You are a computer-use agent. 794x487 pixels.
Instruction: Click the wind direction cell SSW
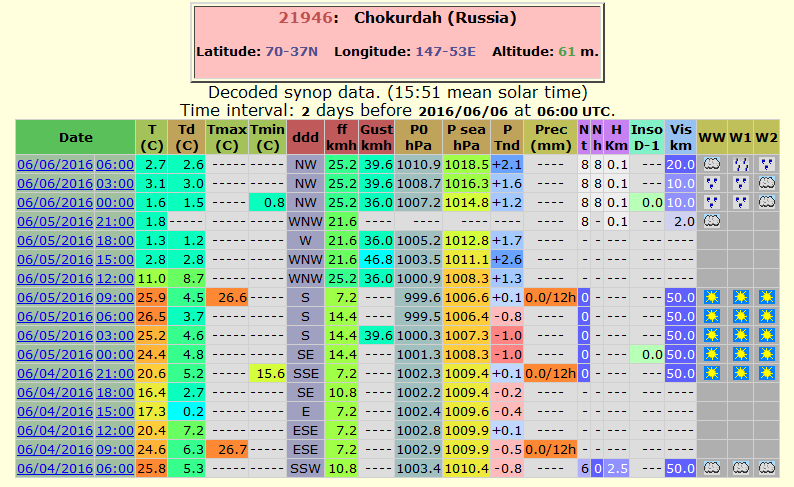(305, 468)
